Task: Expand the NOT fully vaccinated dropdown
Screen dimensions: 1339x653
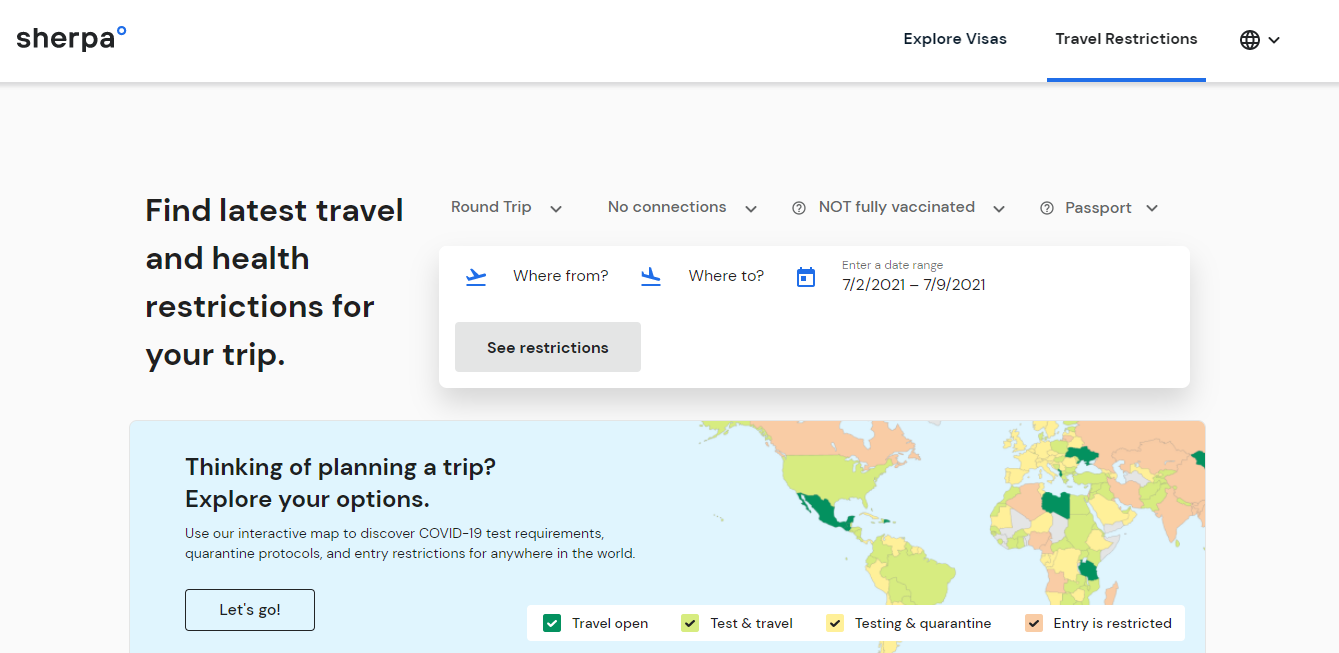Action: pyautogui.click(x=910, y=208)
